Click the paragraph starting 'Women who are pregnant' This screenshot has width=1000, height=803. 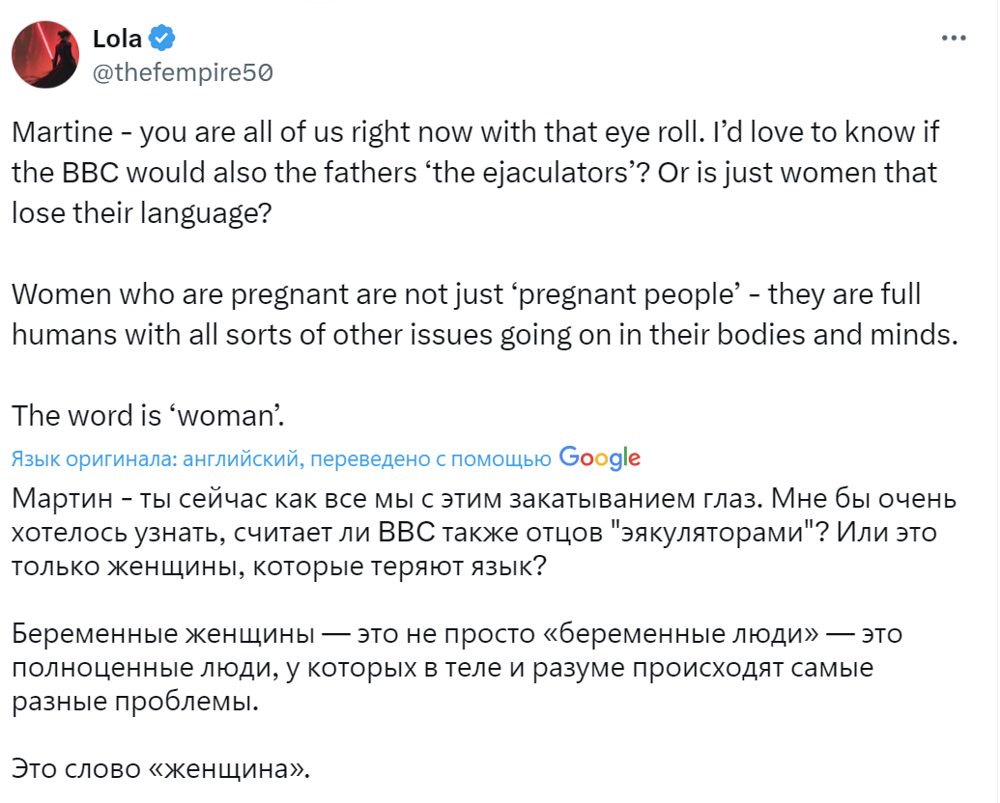point(480,315)
